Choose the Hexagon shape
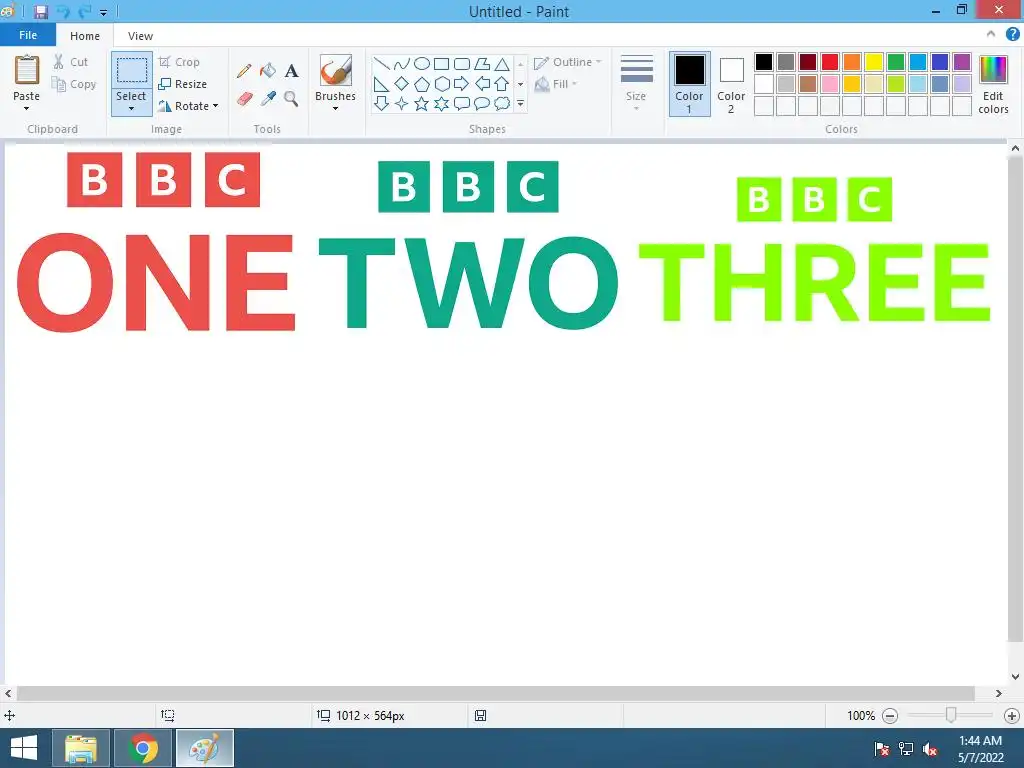The height and width of the screenshot is (768, 1024). coord(441,84)
